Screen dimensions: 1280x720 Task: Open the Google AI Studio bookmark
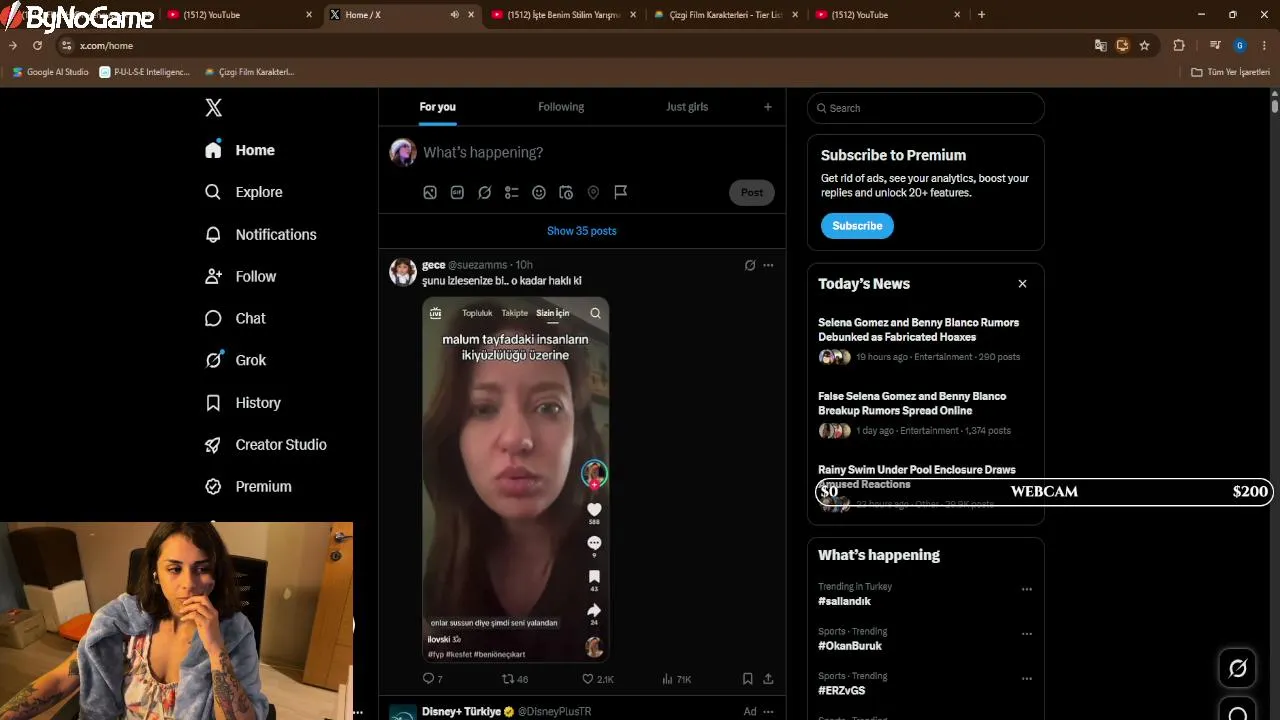coord(50,72)
